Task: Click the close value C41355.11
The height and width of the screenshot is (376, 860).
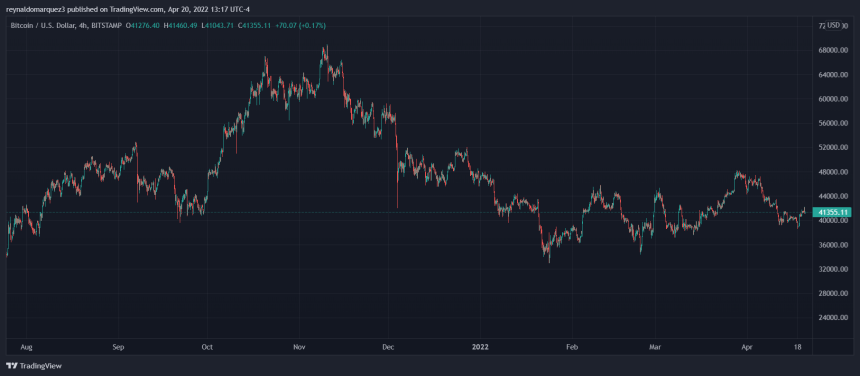Action: coord(254,25)
